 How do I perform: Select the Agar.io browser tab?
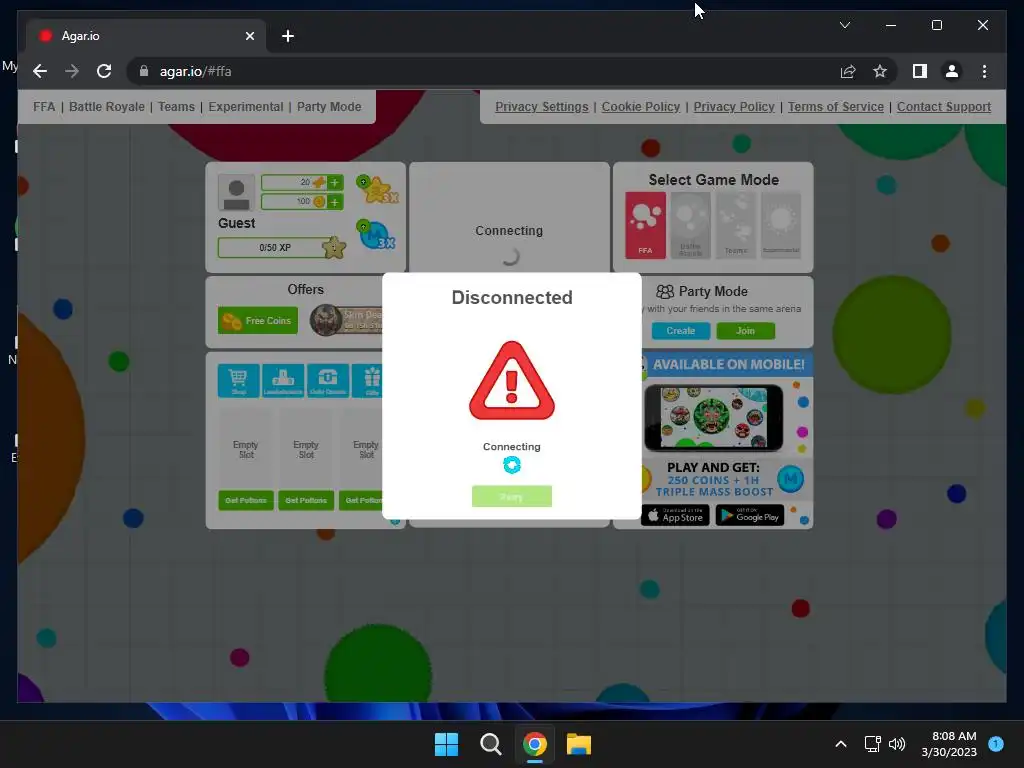tap(146, 36)
